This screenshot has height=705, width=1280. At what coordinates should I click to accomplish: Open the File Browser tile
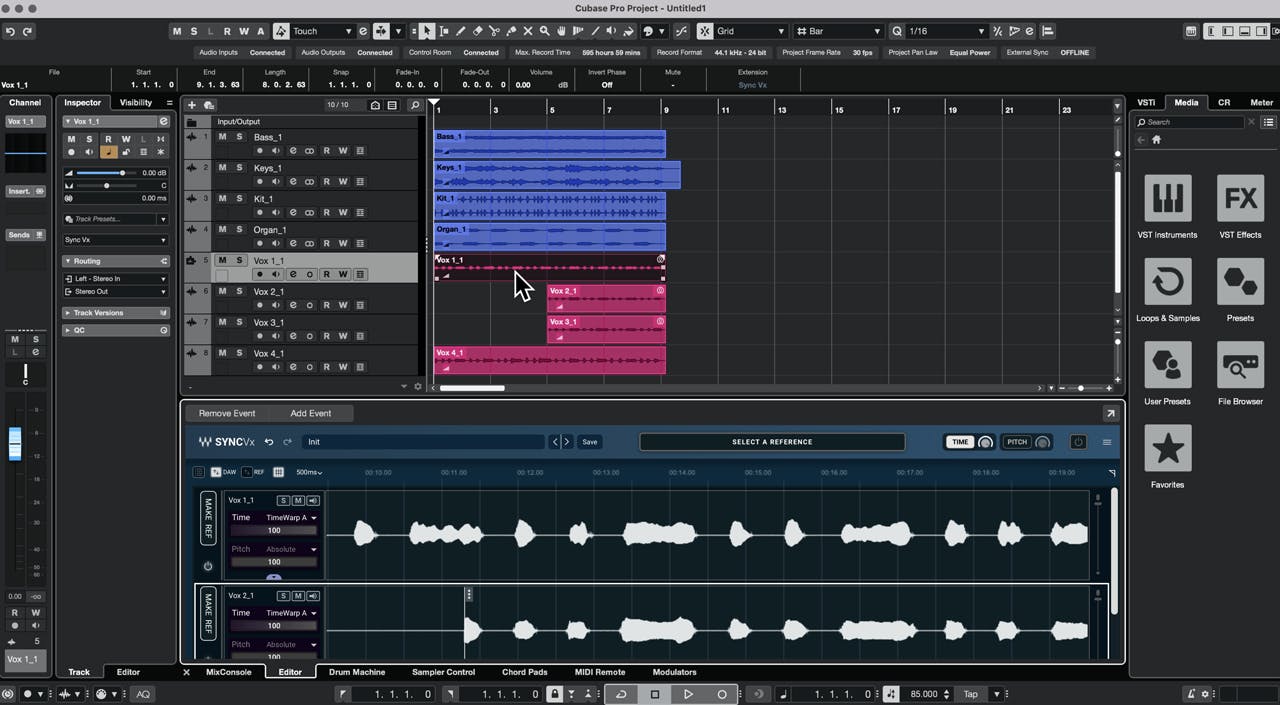tap(1240, 366)
